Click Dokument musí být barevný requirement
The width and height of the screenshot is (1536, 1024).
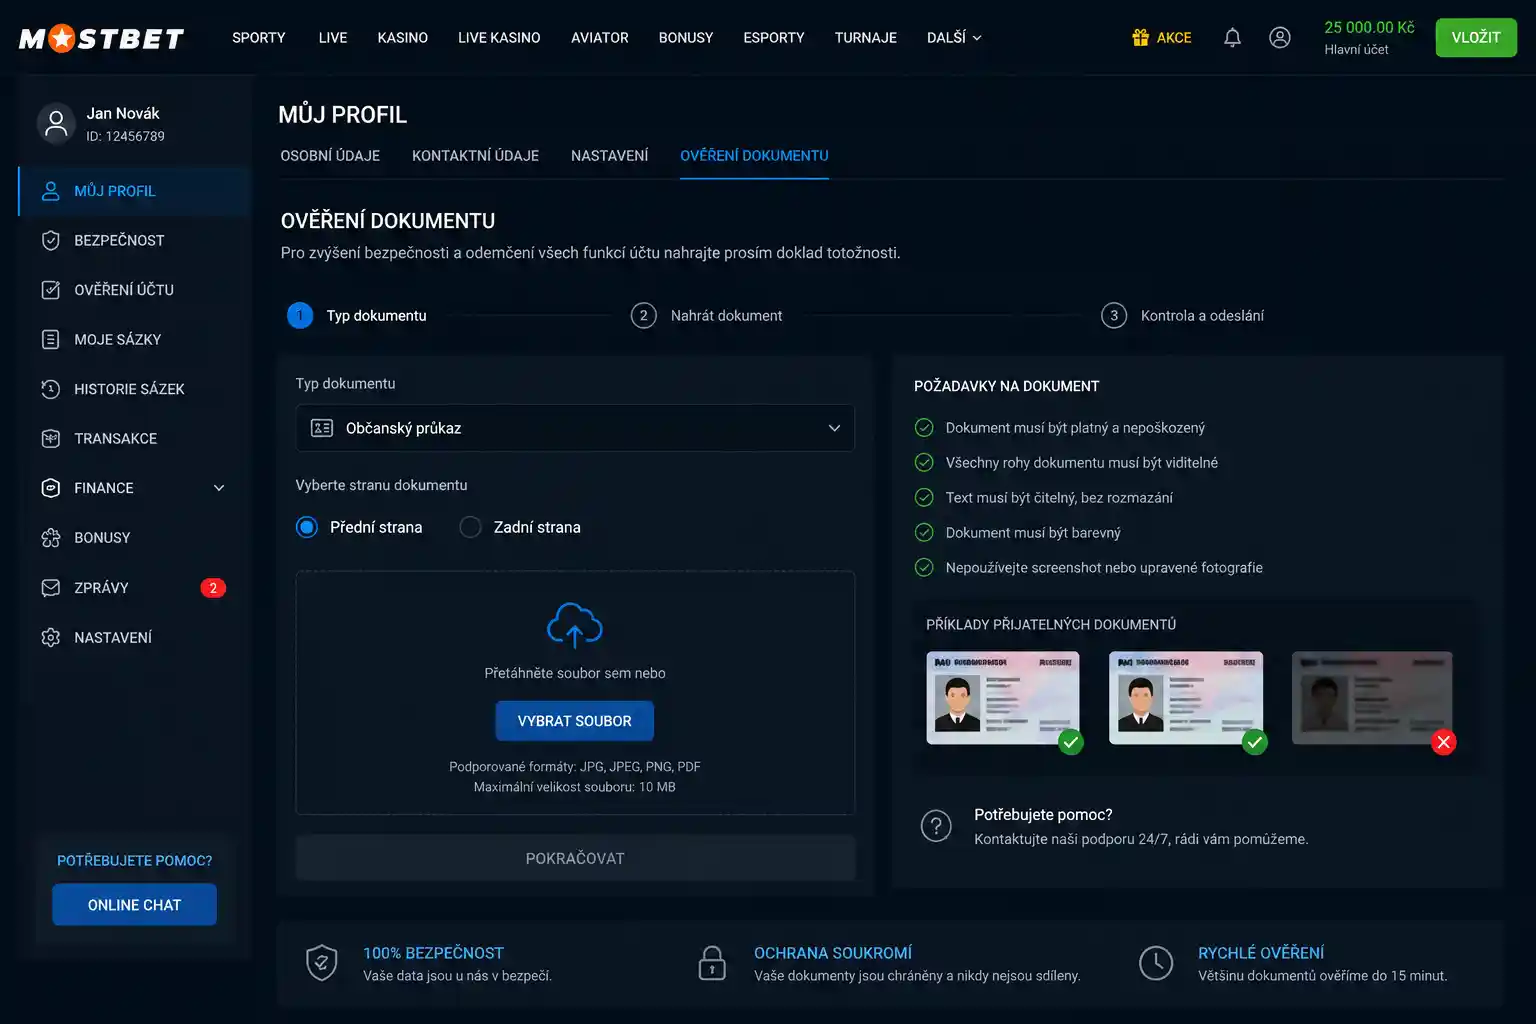click(x=1033, y=533)
